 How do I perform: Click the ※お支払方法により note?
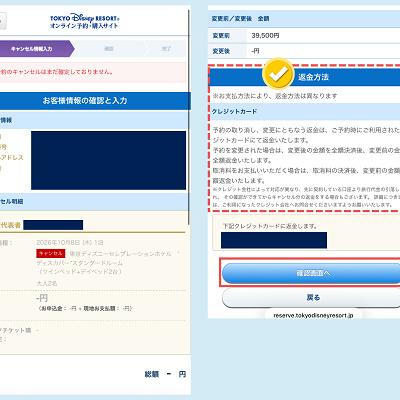tap(275, 96)
